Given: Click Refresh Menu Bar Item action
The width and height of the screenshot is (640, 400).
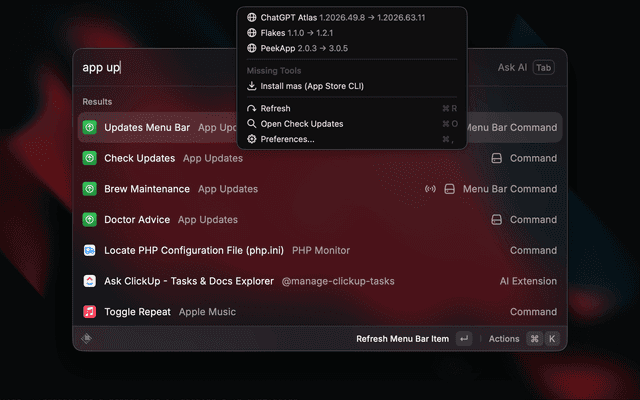Looking at the screenshot, I should click(402, 339).
